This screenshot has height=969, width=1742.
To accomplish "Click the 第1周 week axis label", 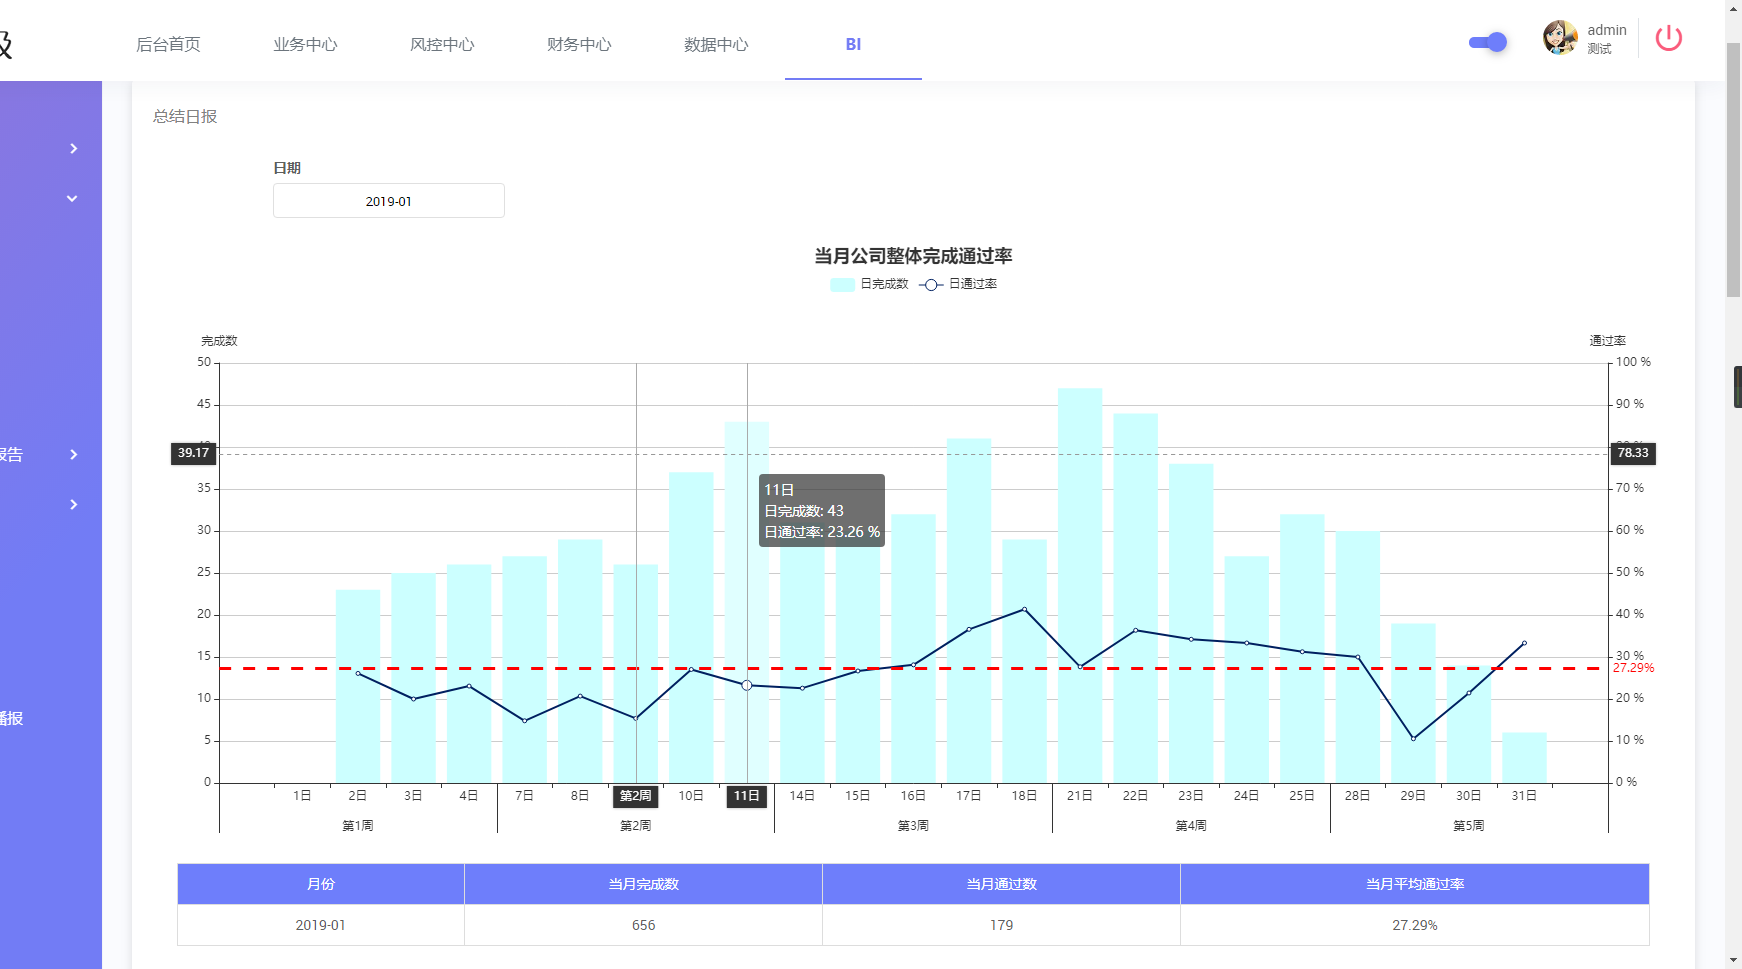I will (x=358, y=826).
